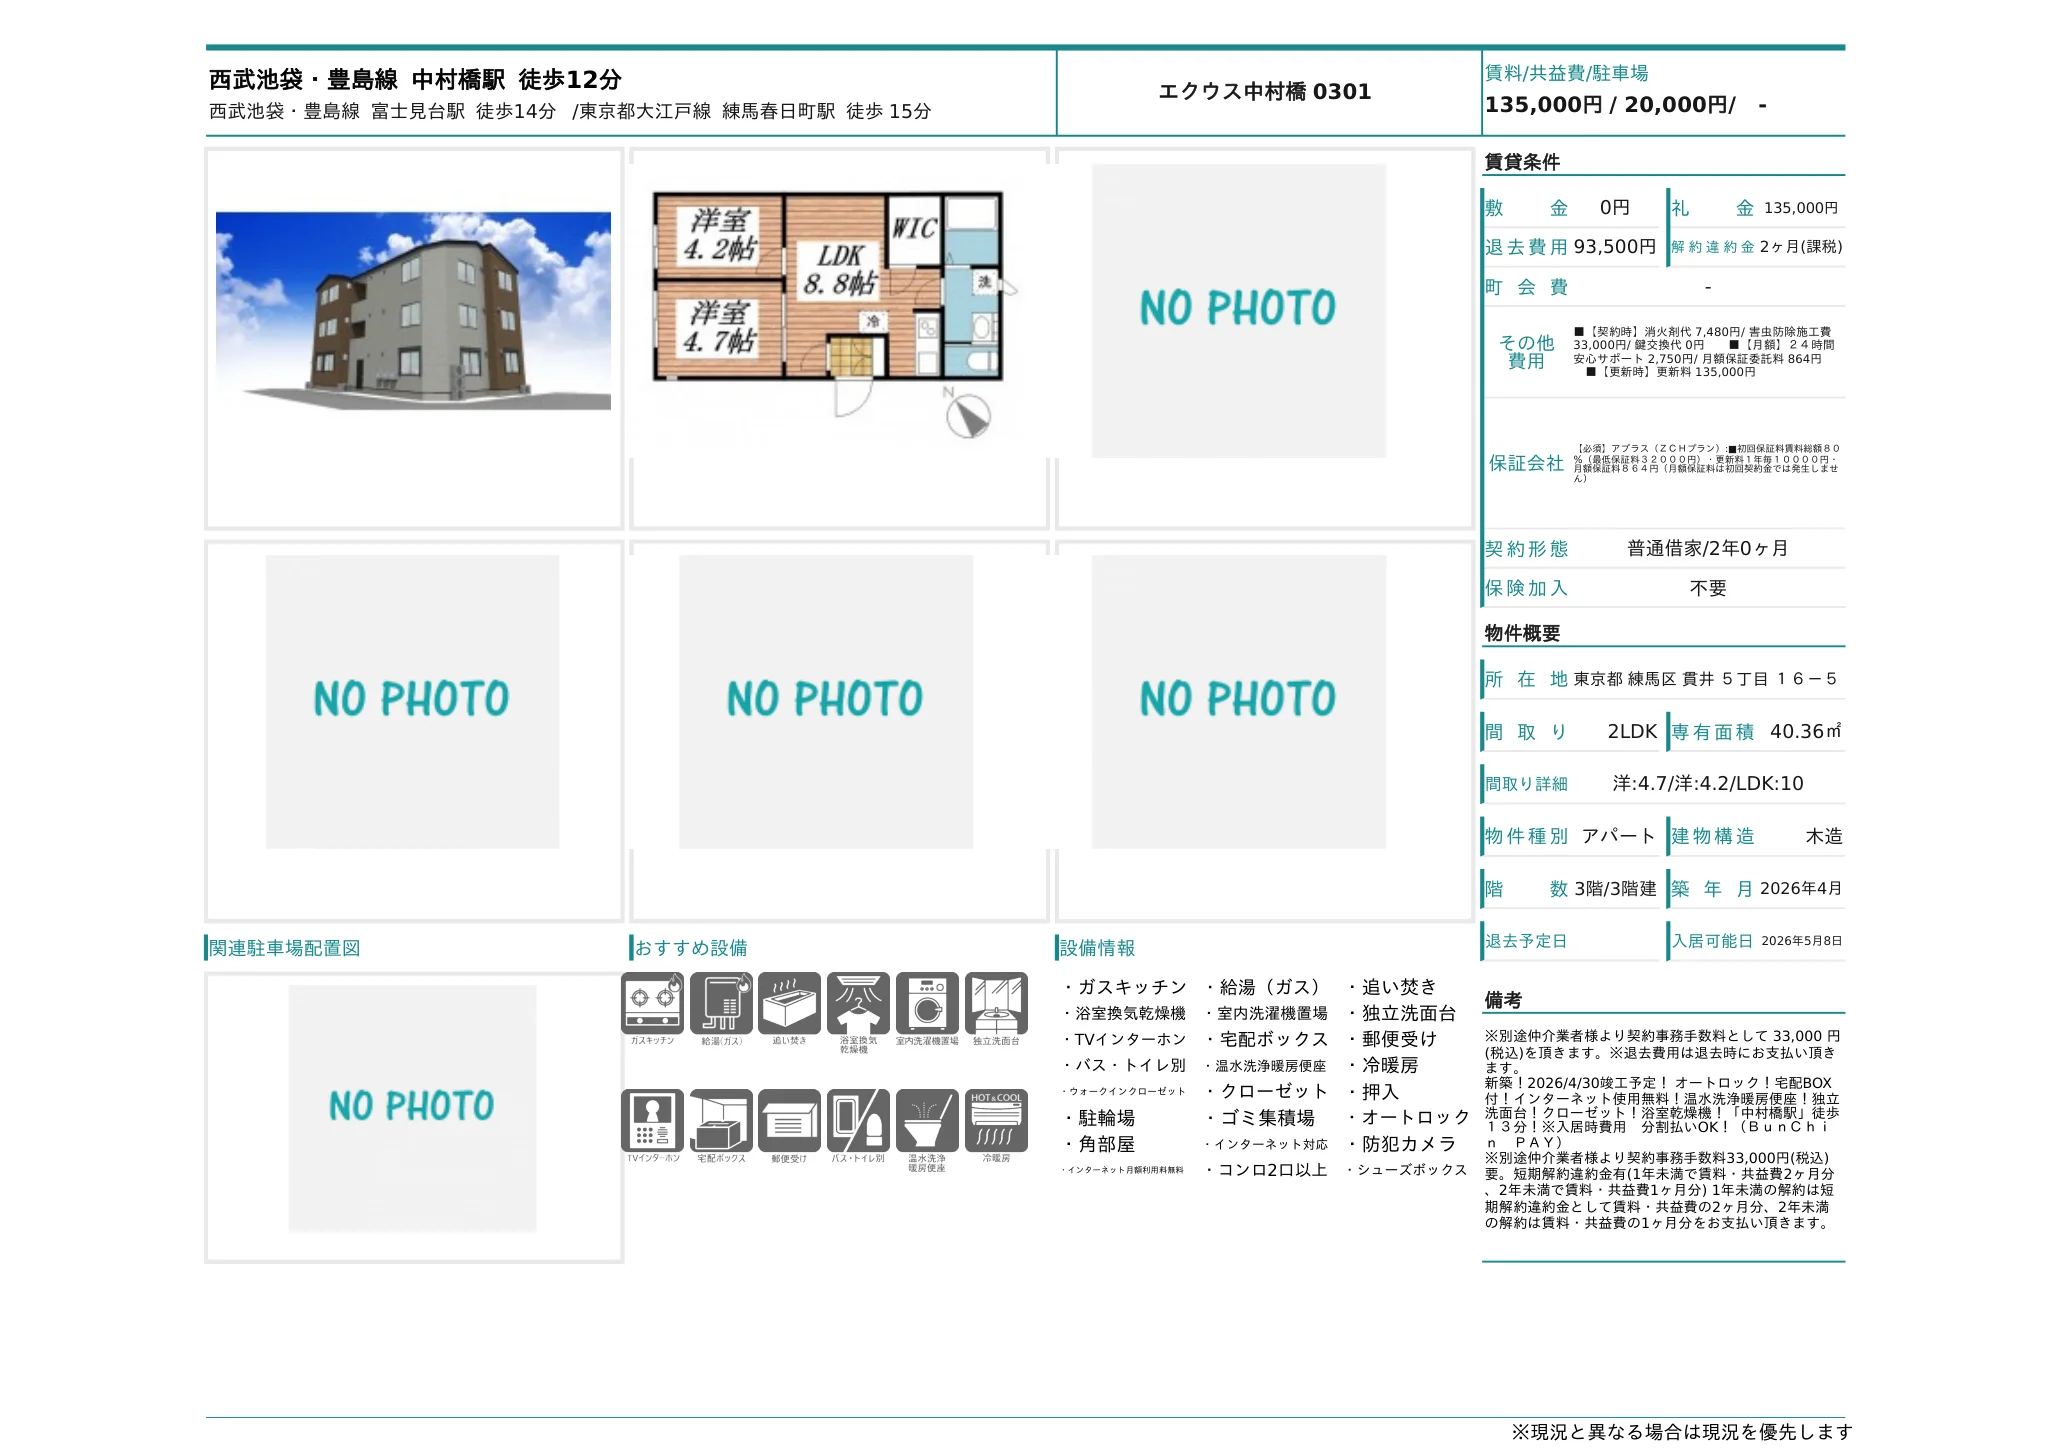Click ・駐輪場 in the equipment list
Image resolution: width=2056 pixels, height=1453 pixels.
(1097, 1117)
